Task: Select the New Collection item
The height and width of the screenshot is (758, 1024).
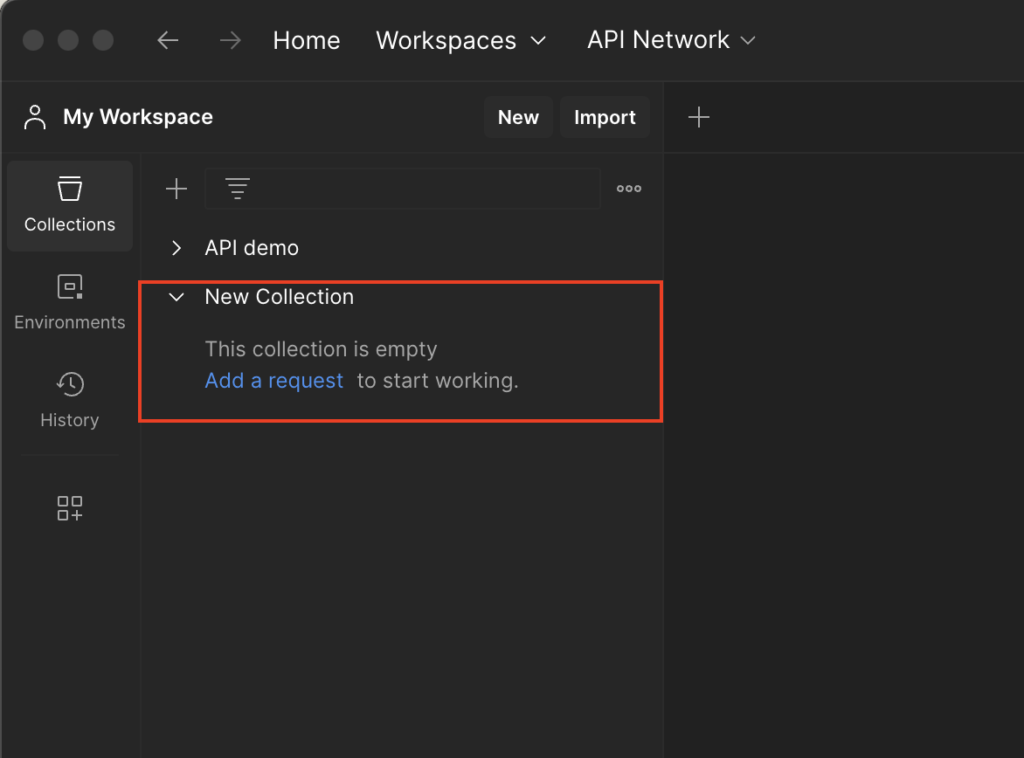Action: point(279,296)
